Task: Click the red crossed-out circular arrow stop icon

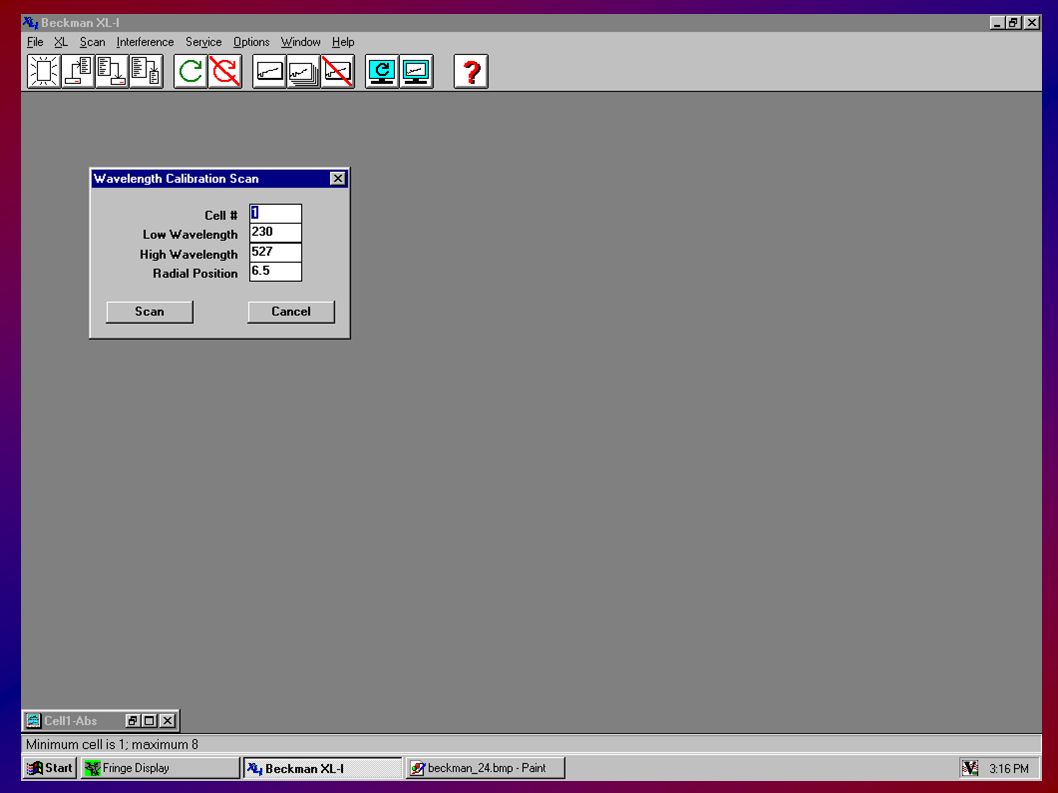Action: tap(225, 72)
